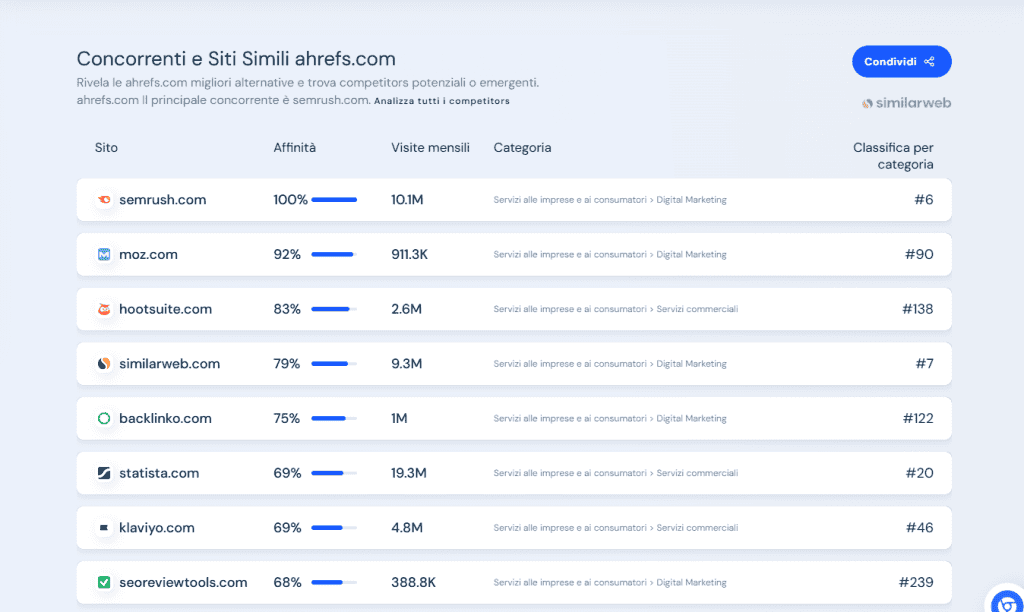Select the 10.1M monthly visits value

point(407,200)
